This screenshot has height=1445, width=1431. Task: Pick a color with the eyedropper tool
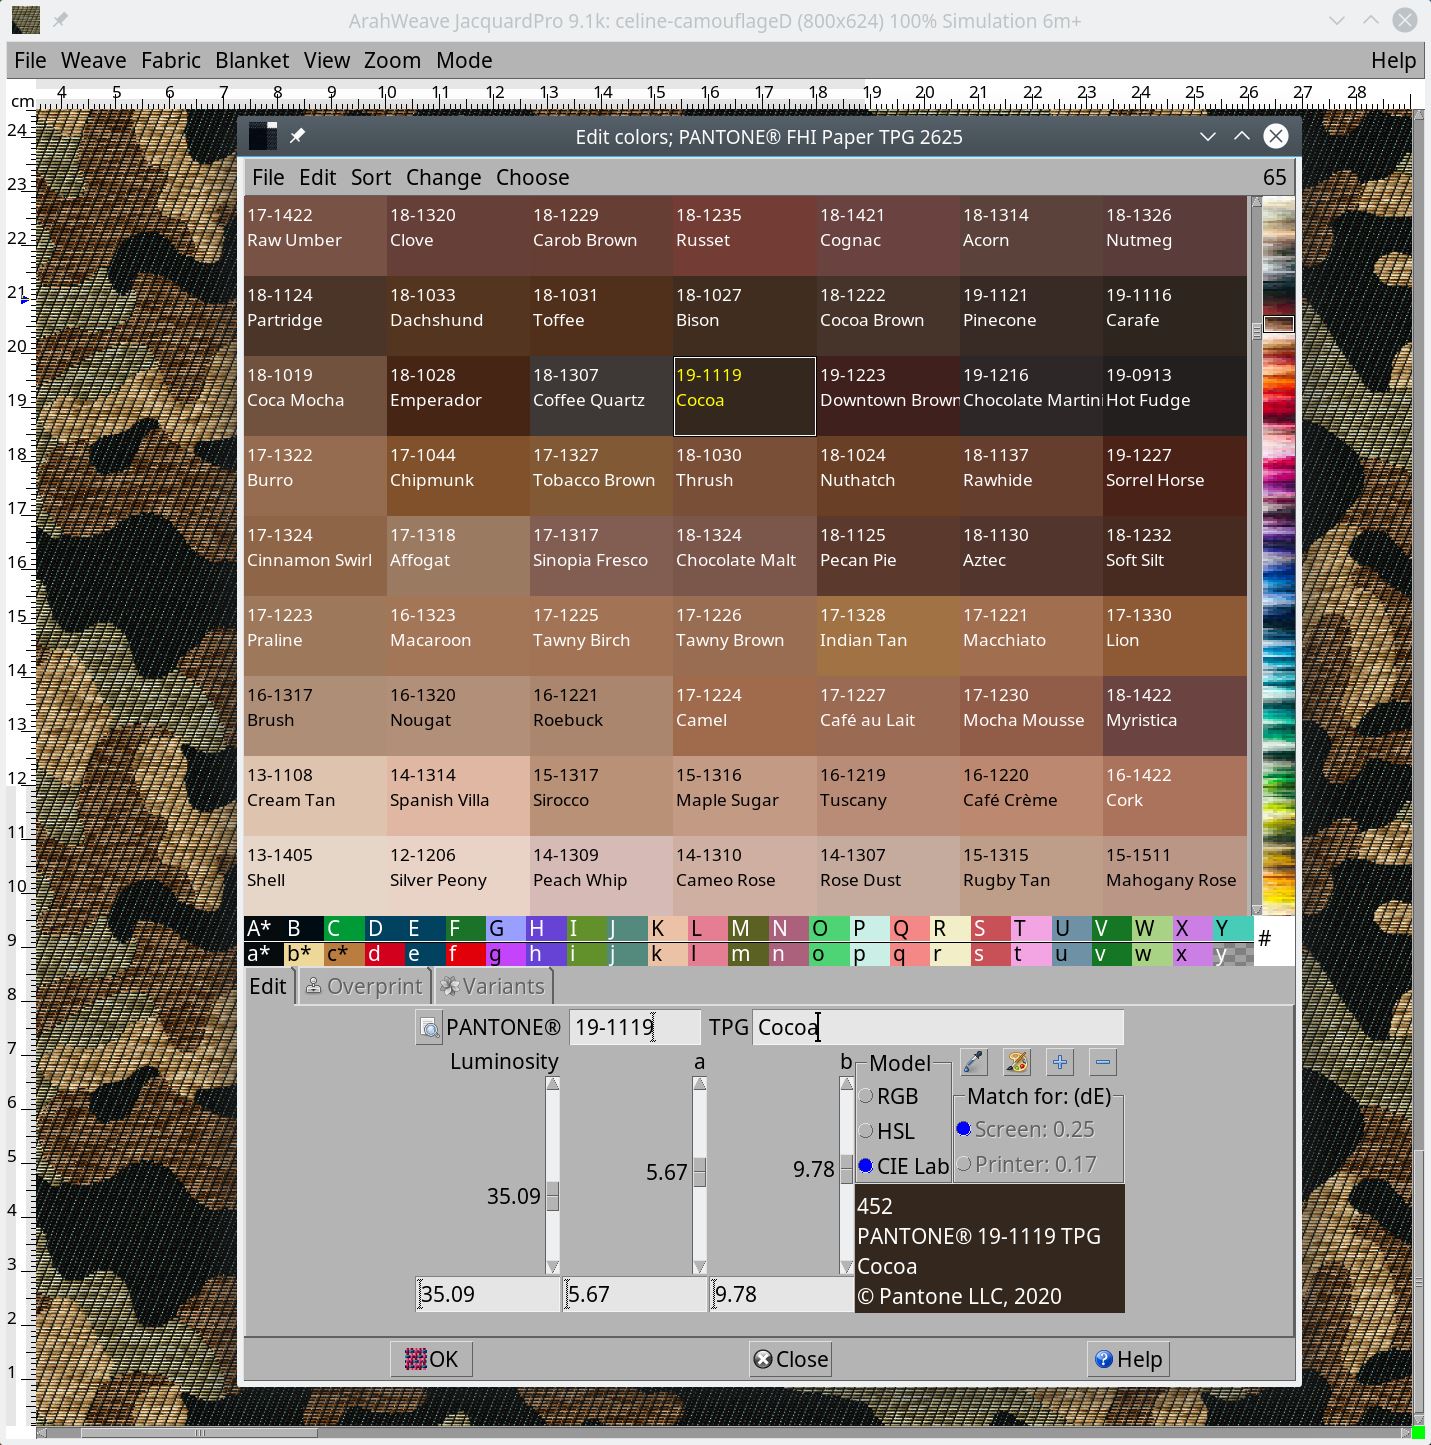(x=973, y=1062)
